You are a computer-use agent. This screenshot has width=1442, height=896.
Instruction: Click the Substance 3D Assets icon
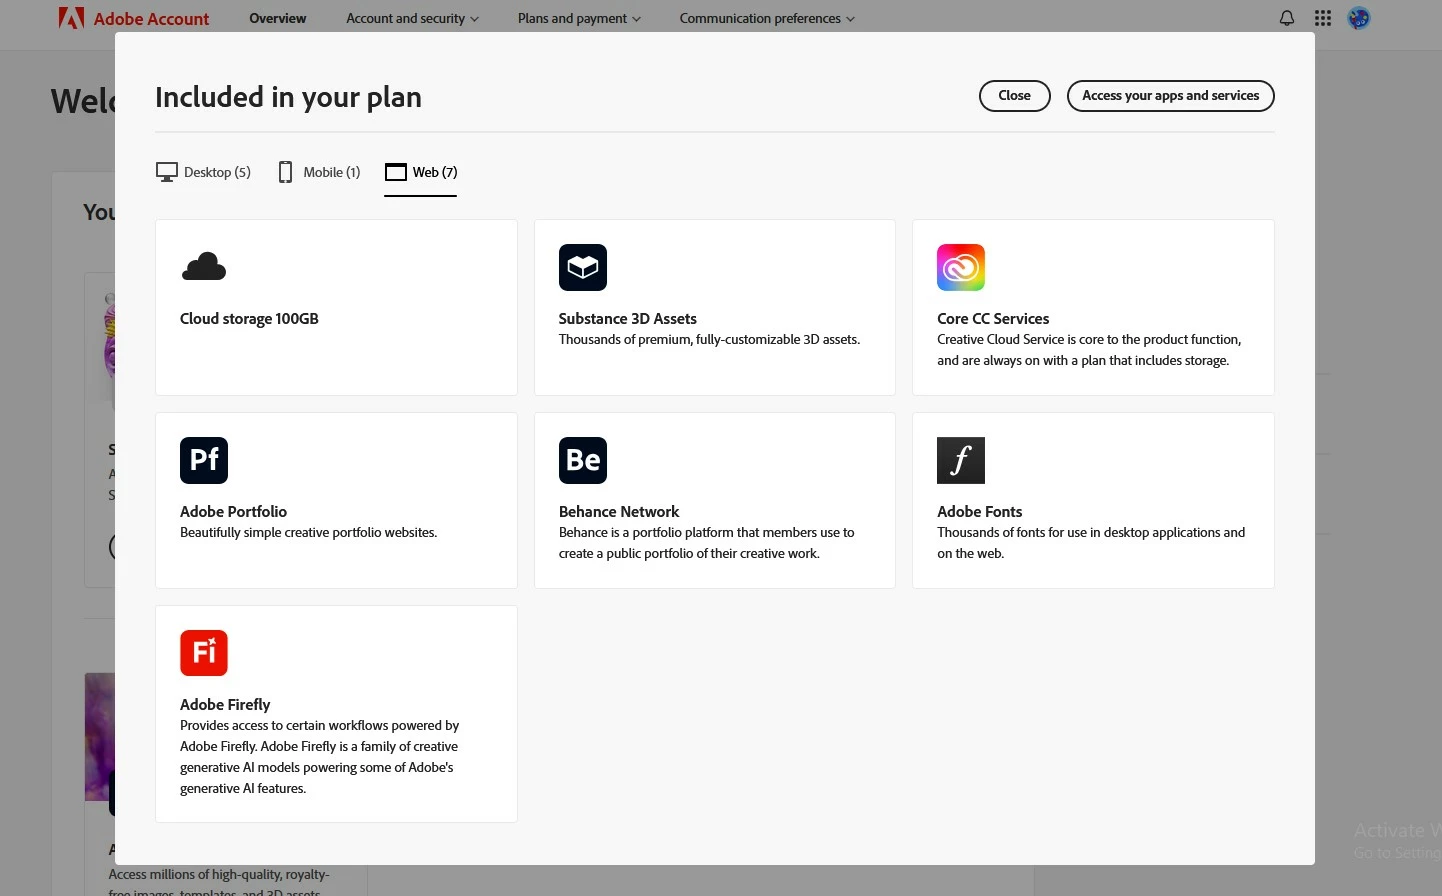(x=583, y=267)
